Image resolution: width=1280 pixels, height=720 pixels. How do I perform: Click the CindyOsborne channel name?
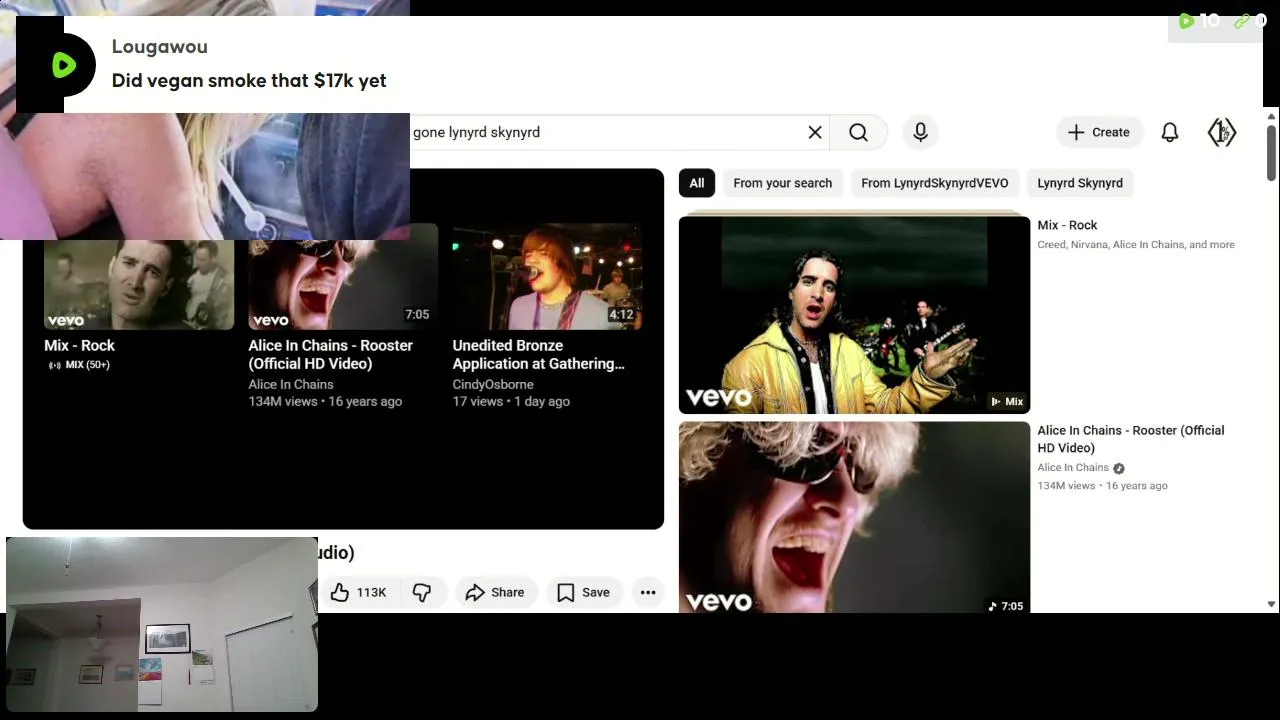click(493, 384)
